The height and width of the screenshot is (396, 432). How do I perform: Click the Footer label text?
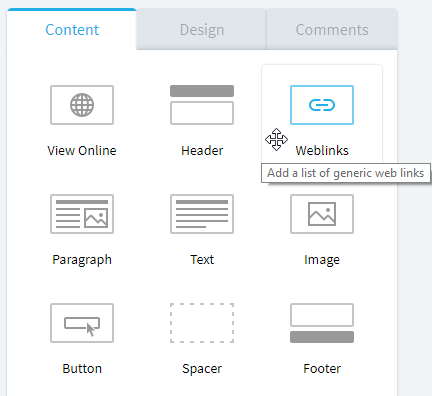click(x=322, y=369)
